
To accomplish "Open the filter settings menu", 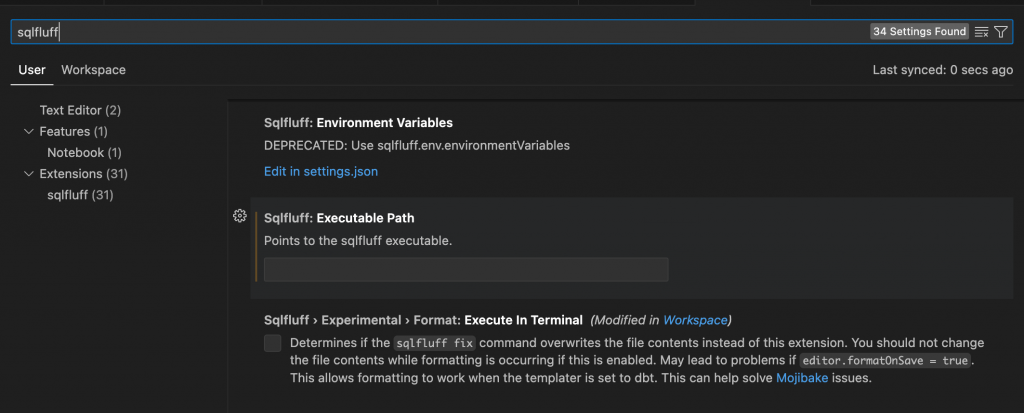I will 1001,32.
